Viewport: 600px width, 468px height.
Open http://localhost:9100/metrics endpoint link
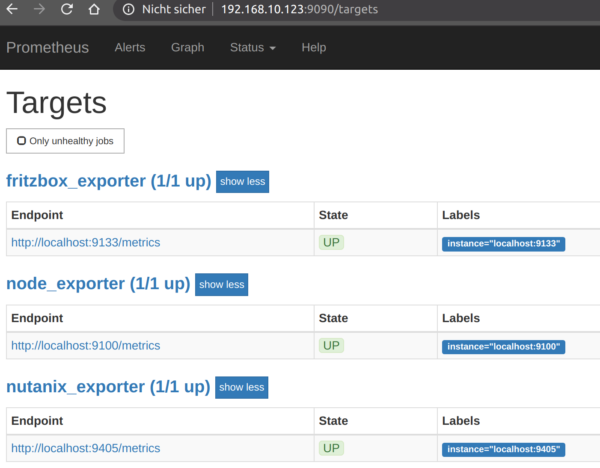[x=86, y=346]
